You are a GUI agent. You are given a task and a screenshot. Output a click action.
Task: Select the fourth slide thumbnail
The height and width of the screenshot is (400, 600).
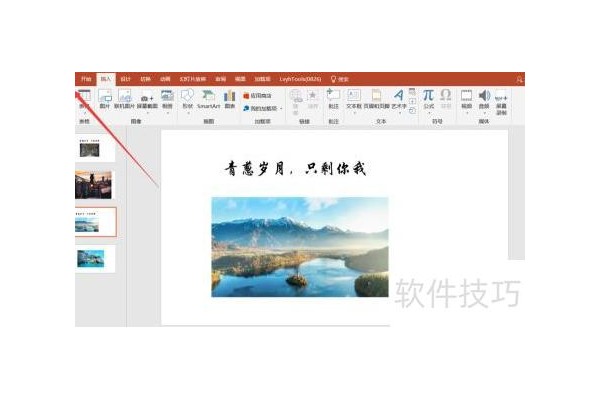95,258
